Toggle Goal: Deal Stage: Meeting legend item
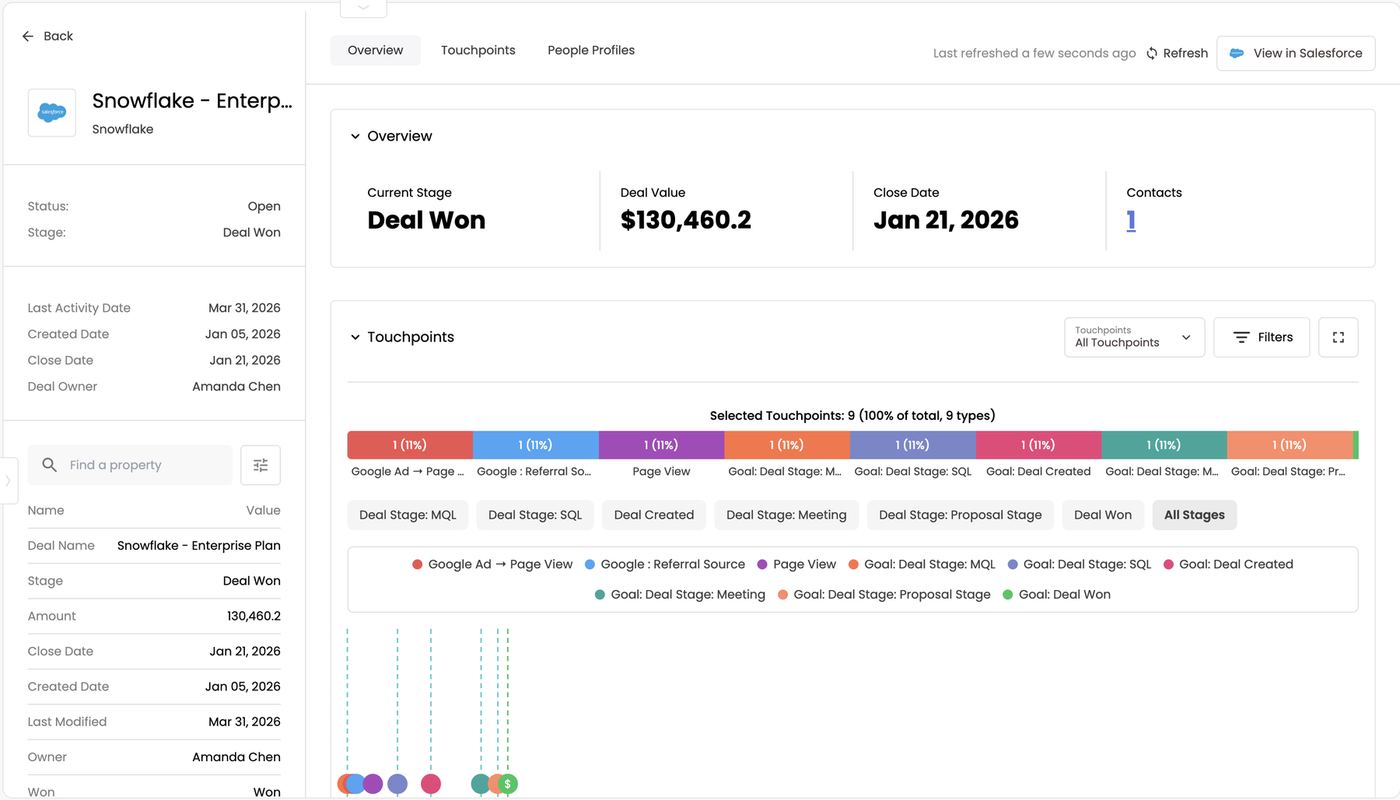This screenshot has height=800, width=1400. tap(680, 594)
